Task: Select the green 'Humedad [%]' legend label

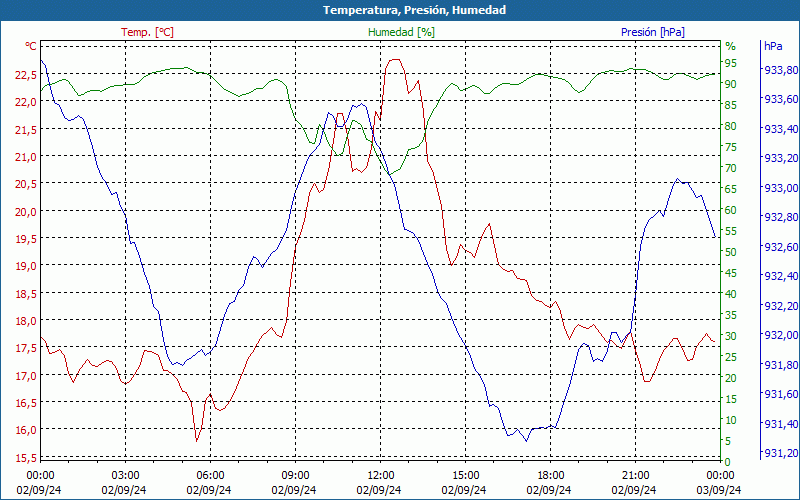Action: [x=401, y=32]
